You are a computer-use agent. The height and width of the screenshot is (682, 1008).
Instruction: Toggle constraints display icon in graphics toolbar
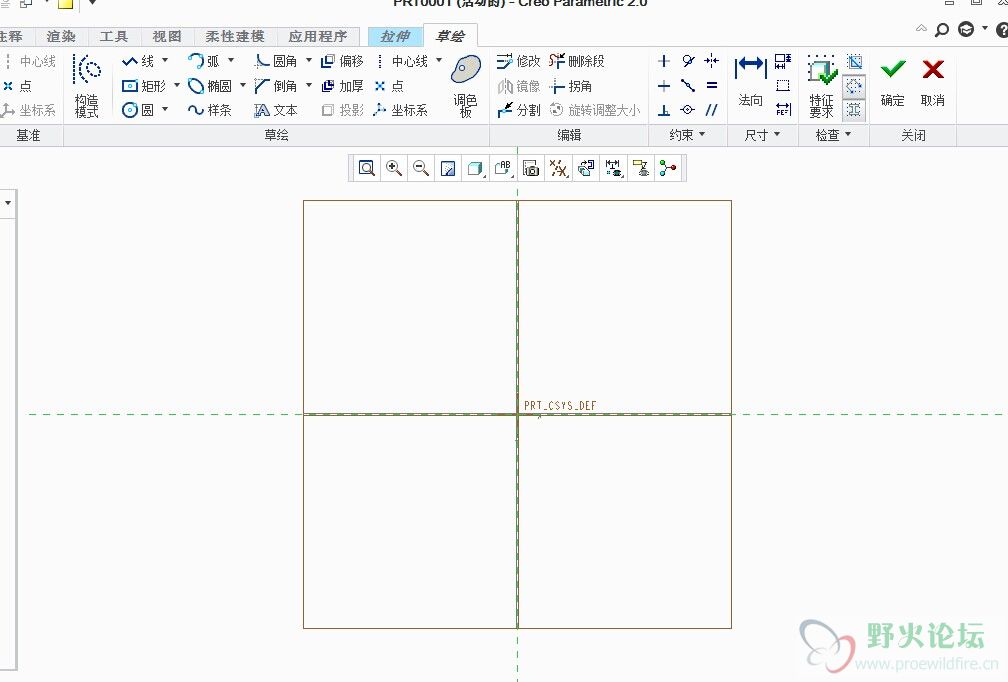click(640, 168)
